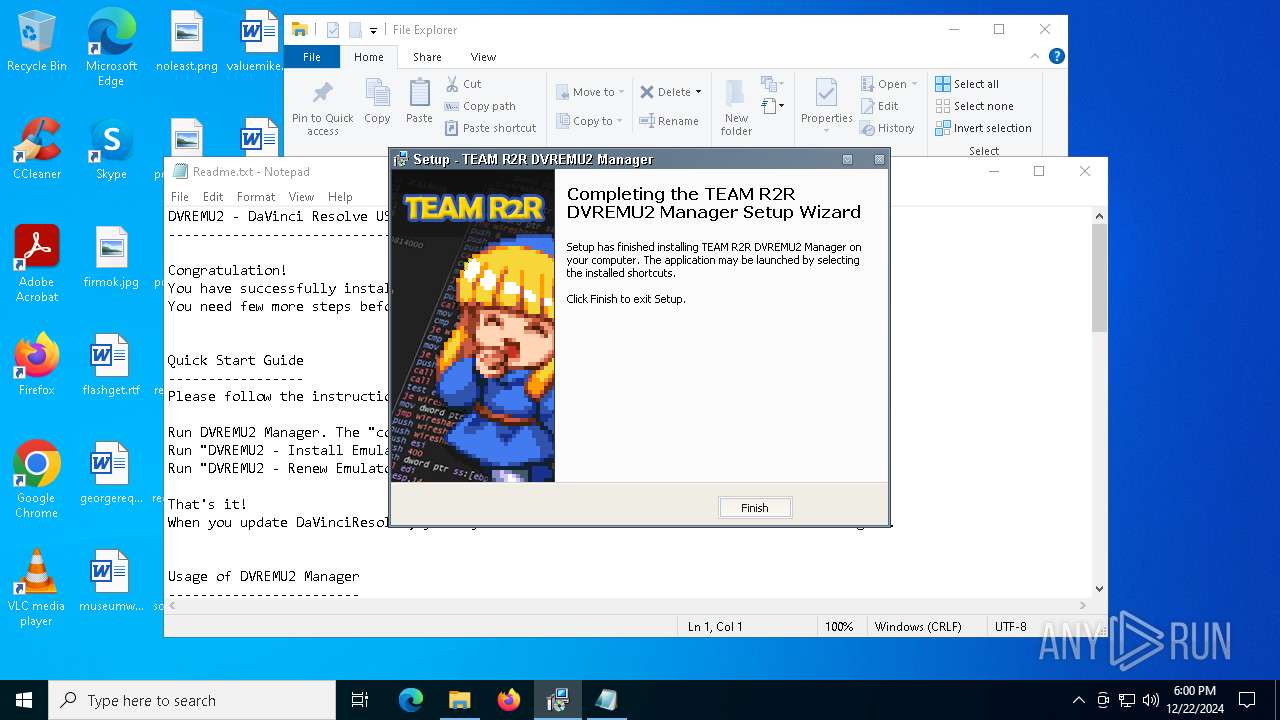Select the georgereq desktop document
1280x720 pixels.
coord(111,474)
